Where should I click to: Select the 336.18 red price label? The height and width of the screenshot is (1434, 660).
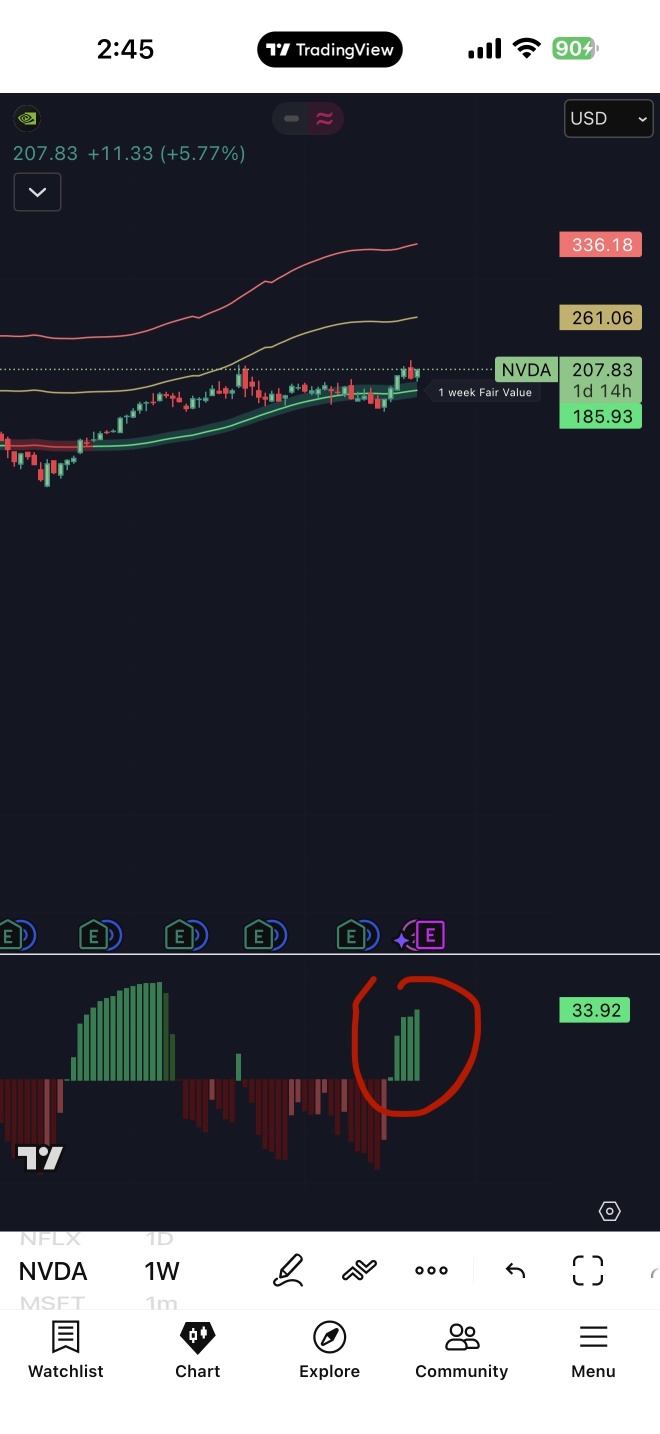601,244
